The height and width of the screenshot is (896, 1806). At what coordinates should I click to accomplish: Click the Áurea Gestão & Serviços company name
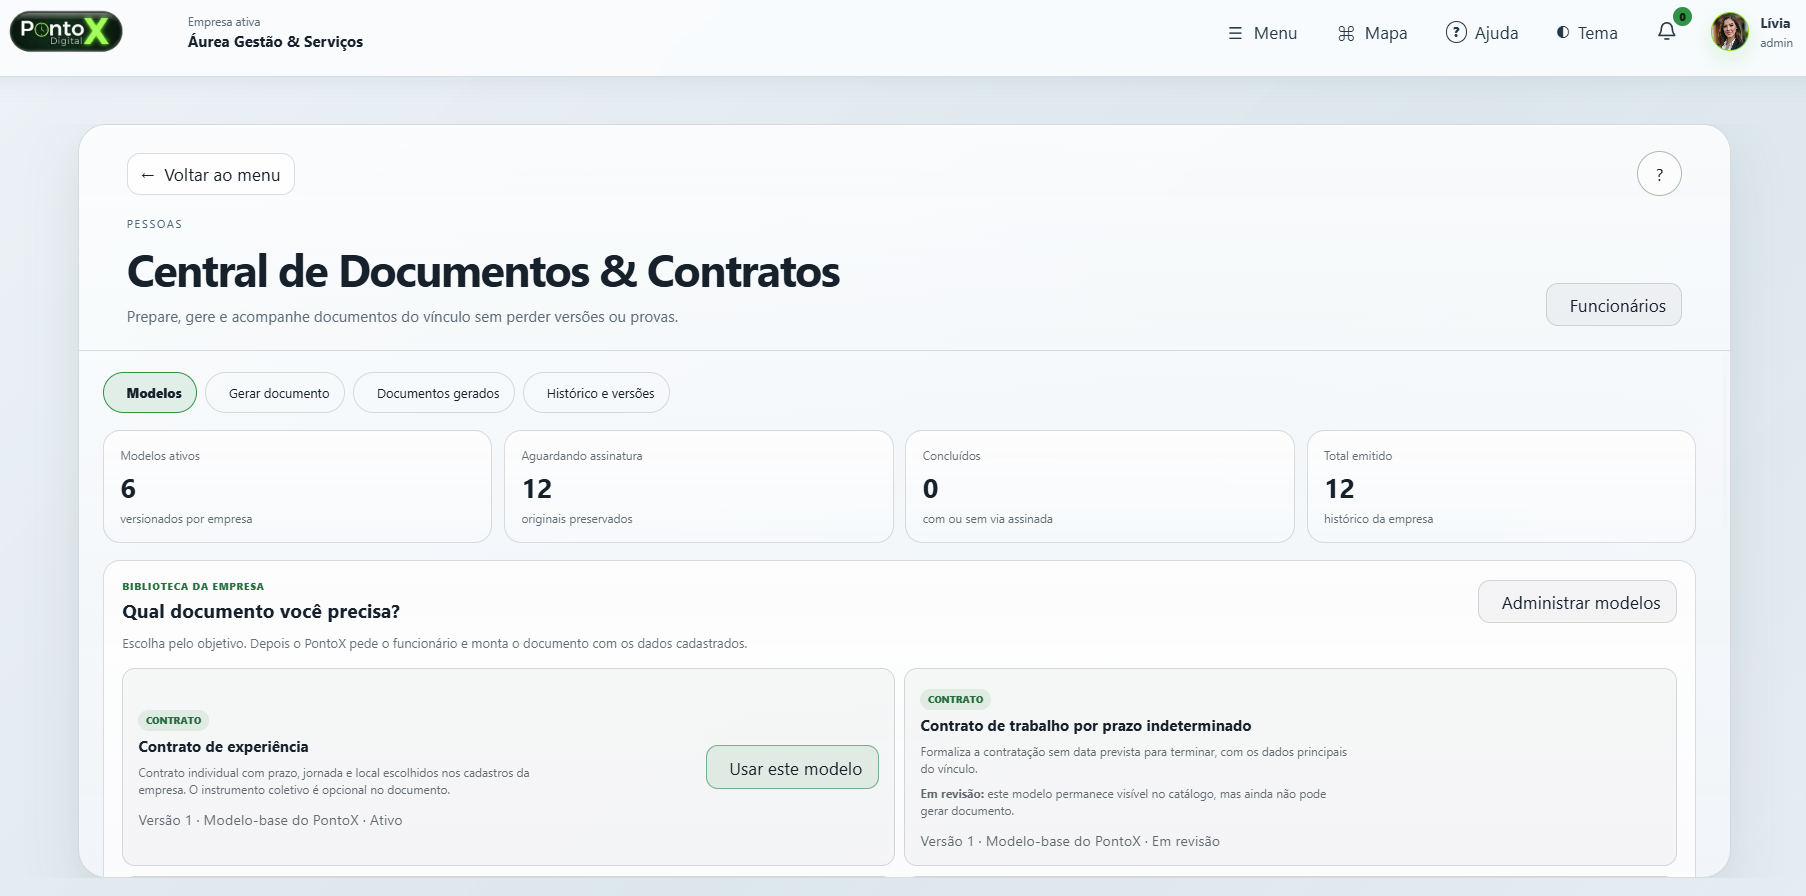click(x=275, y=42)
